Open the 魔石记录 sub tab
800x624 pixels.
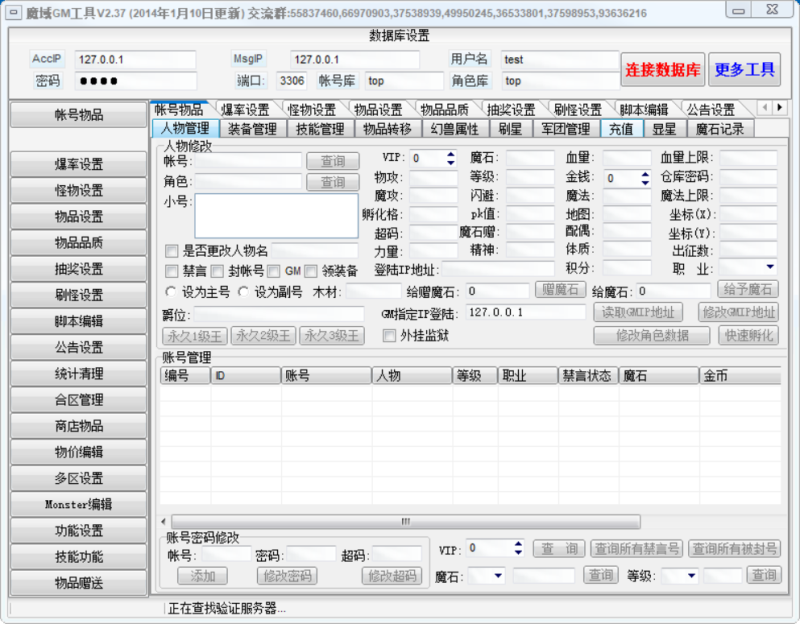[720, 129]
